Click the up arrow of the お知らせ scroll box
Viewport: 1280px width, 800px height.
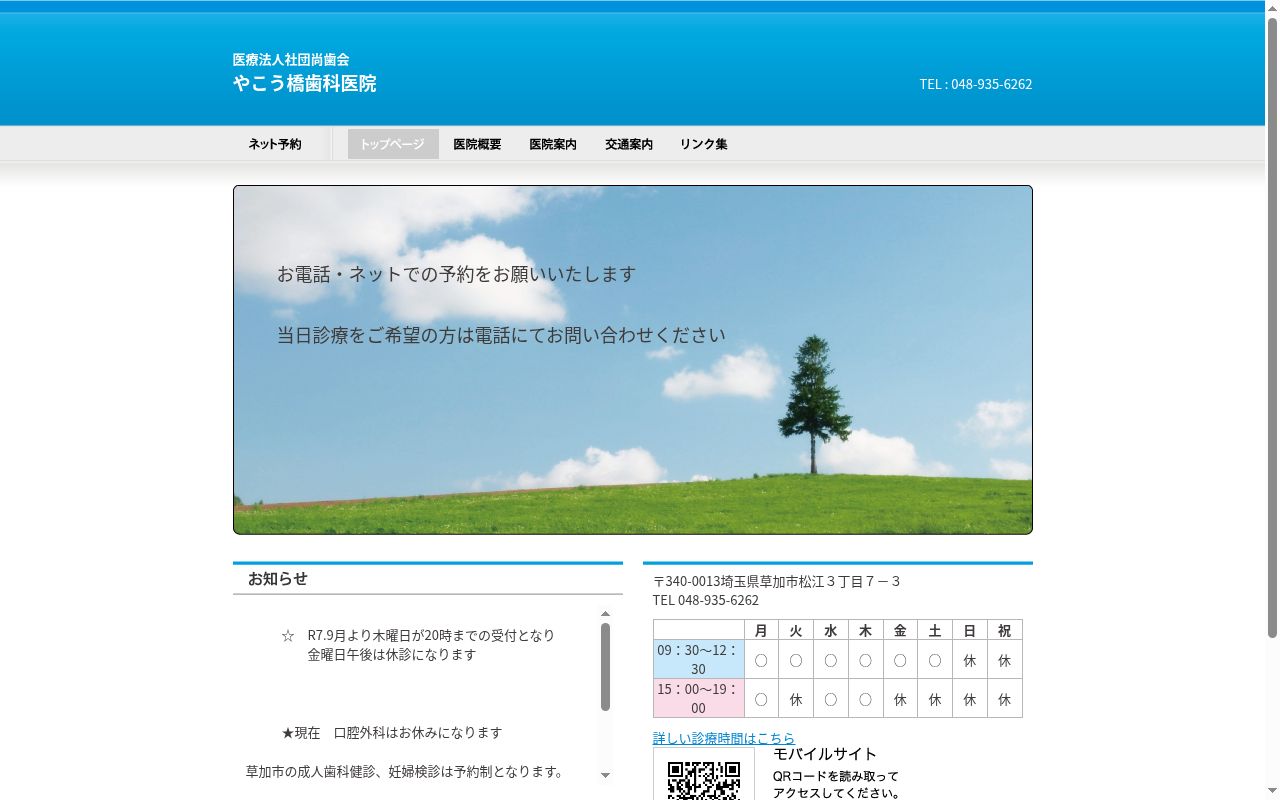(x=605, y=614)
